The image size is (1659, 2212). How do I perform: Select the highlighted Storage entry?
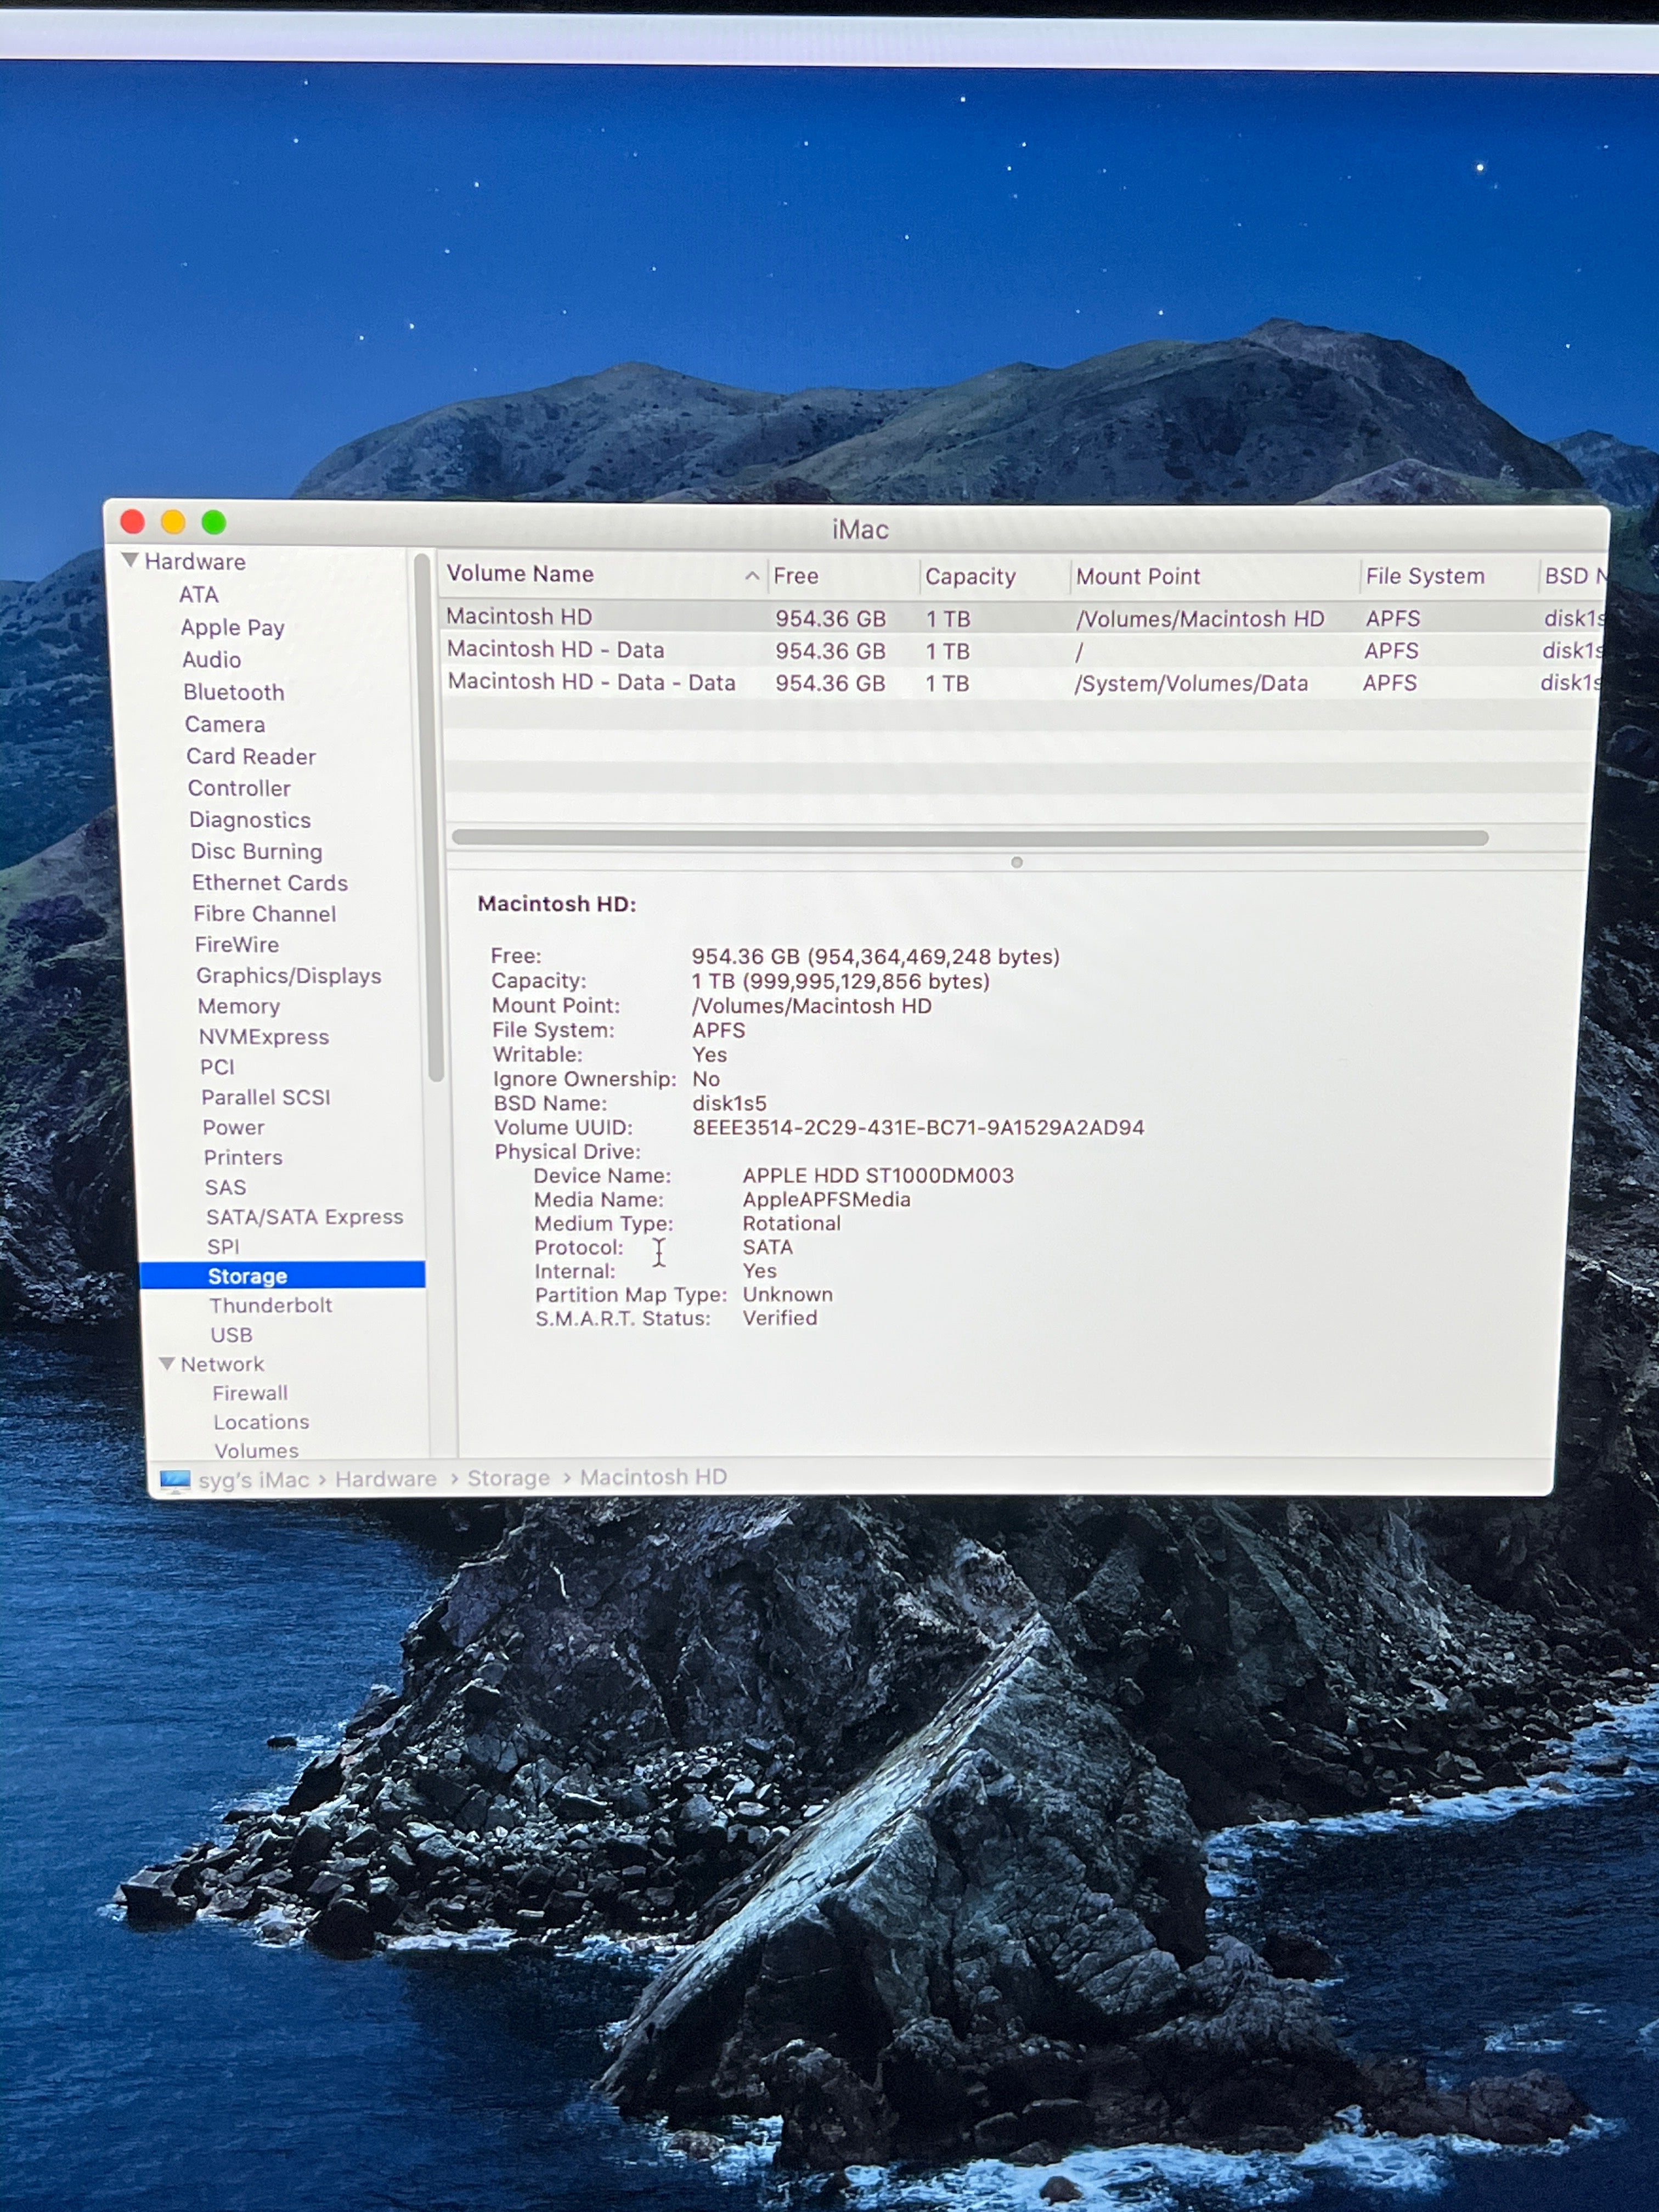tap(283, 1275)
